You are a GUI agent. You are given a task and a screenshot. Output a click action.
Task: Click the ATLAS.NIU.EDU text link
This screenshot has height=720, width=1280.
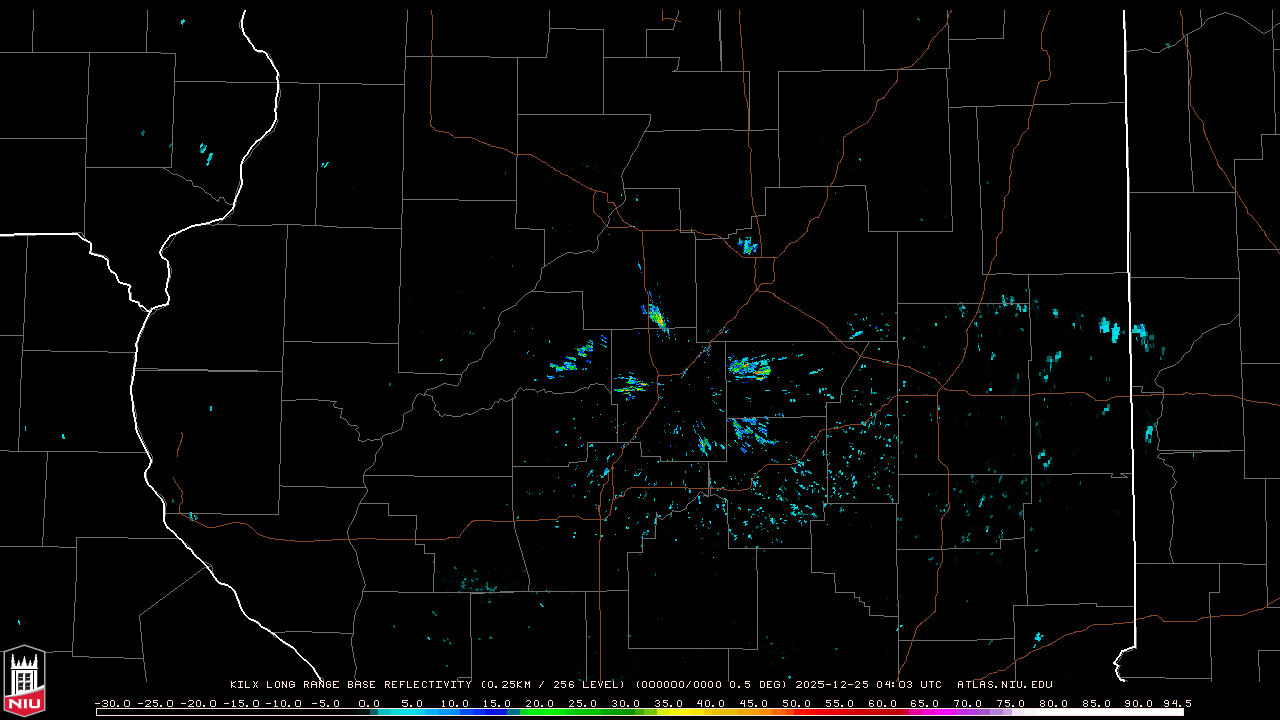pos(1004,685)
